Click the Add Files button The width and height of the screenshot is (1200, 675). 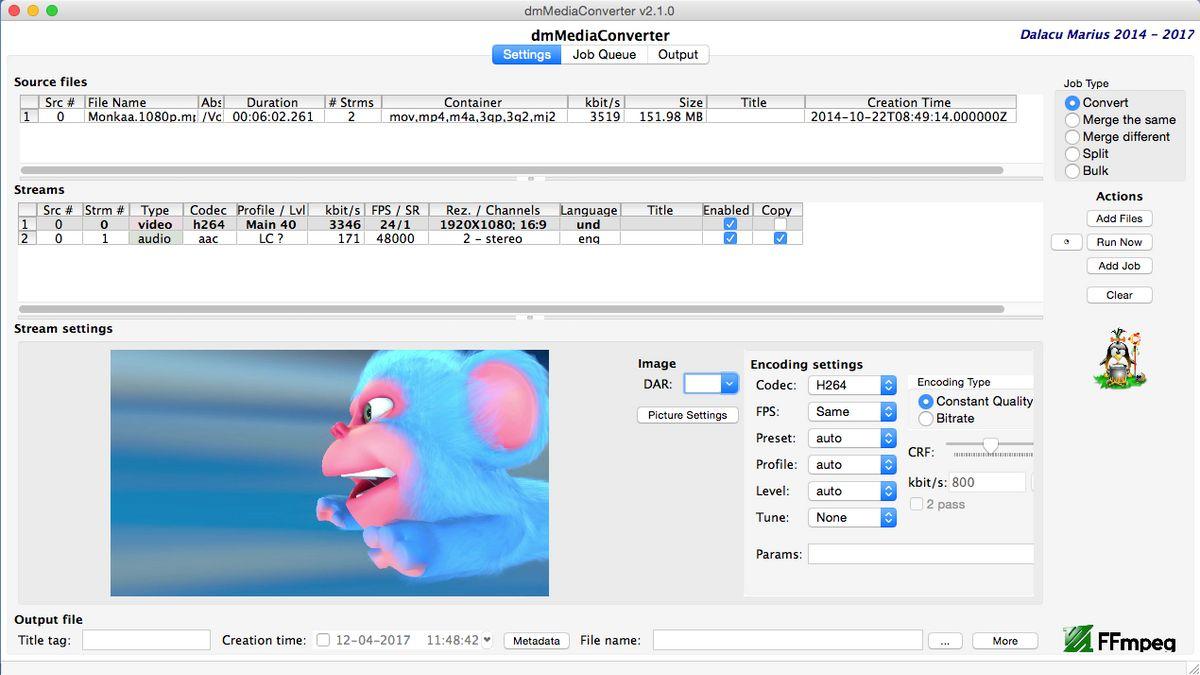click(x=1119, y=219)
